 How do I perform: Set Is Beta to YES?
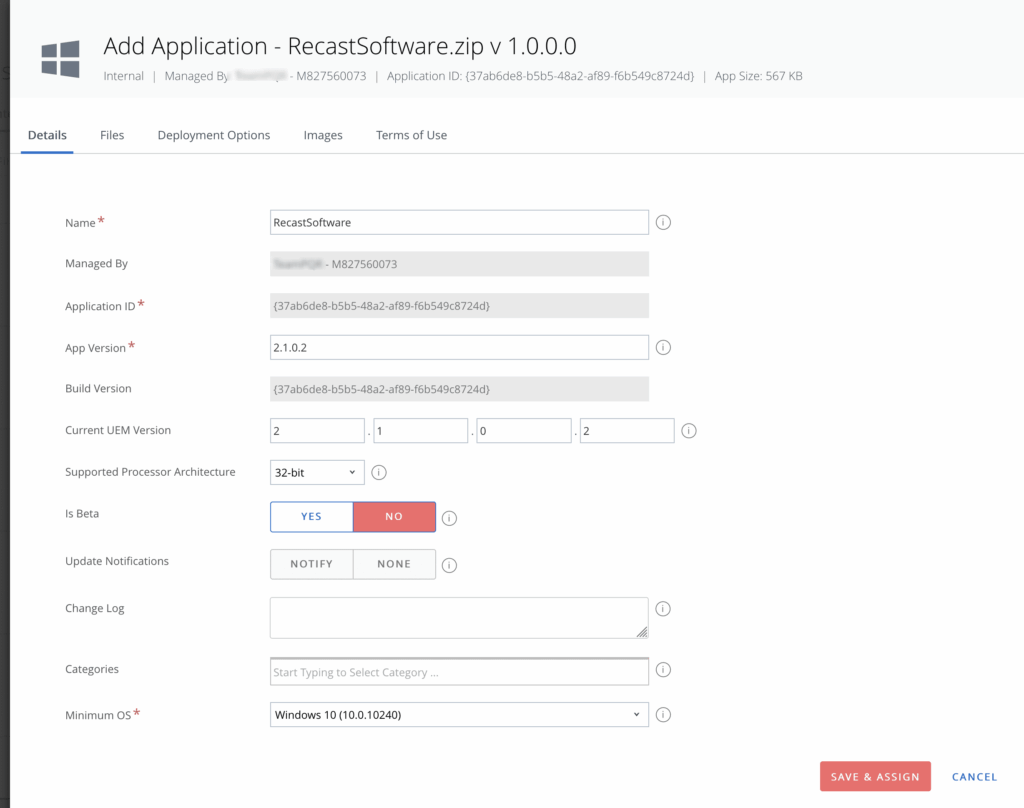coord(311,517)
